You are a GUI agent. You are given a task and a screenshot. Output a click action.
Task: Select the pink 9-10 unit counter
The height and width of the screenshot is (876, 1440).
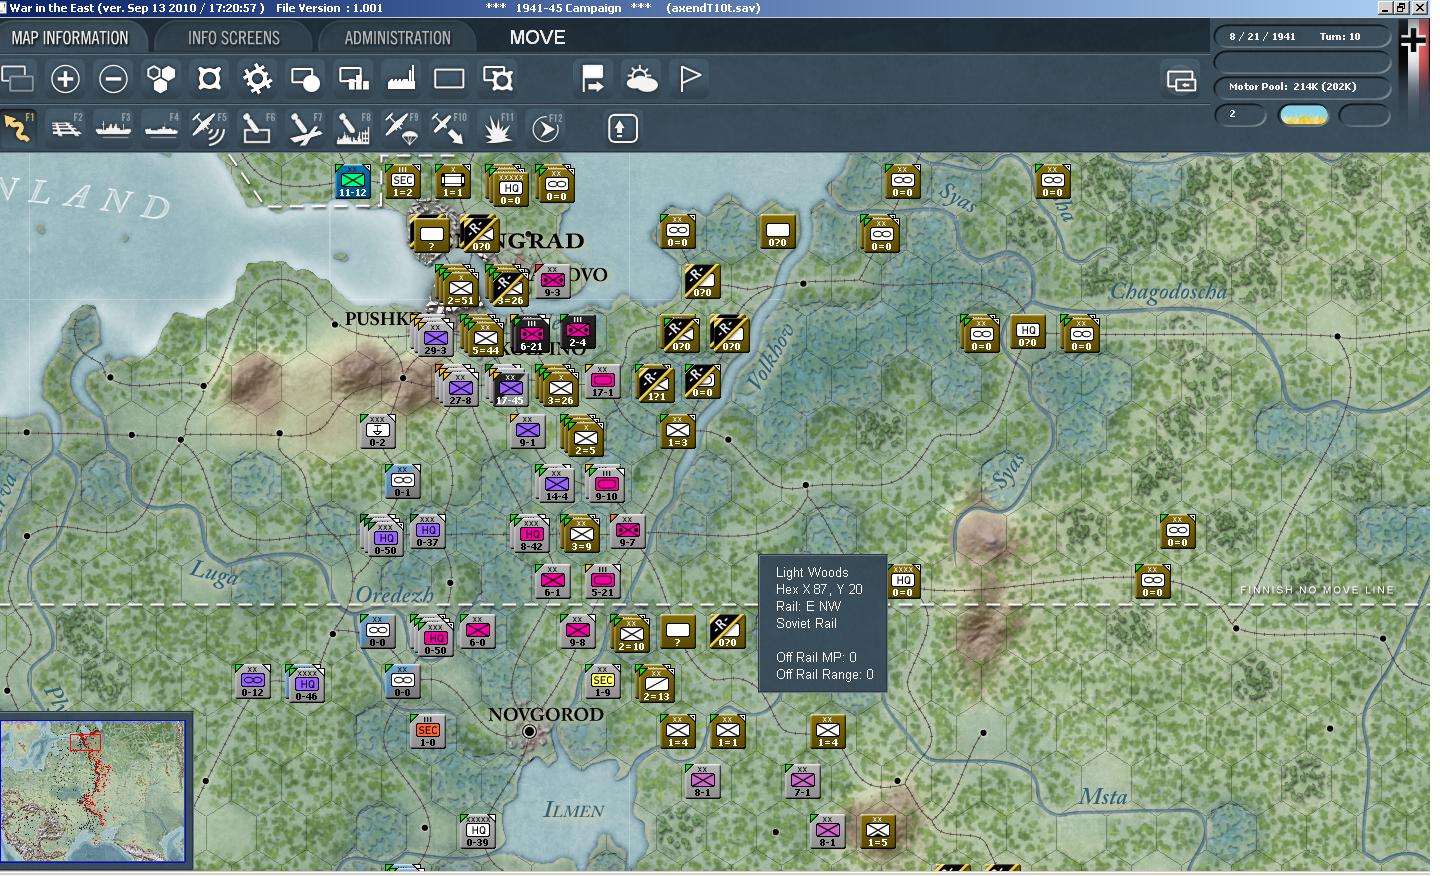pos(606,484)
